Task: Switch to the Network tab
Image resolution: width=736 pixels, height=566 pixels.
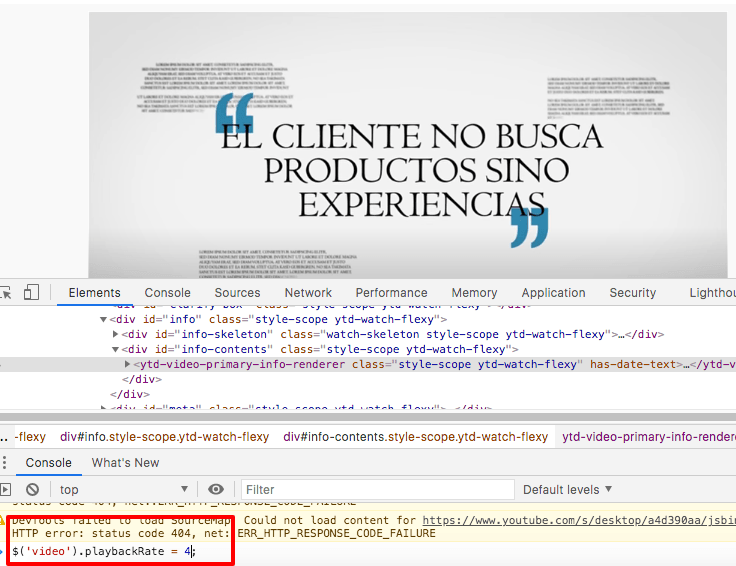Action: coord(308,293)
